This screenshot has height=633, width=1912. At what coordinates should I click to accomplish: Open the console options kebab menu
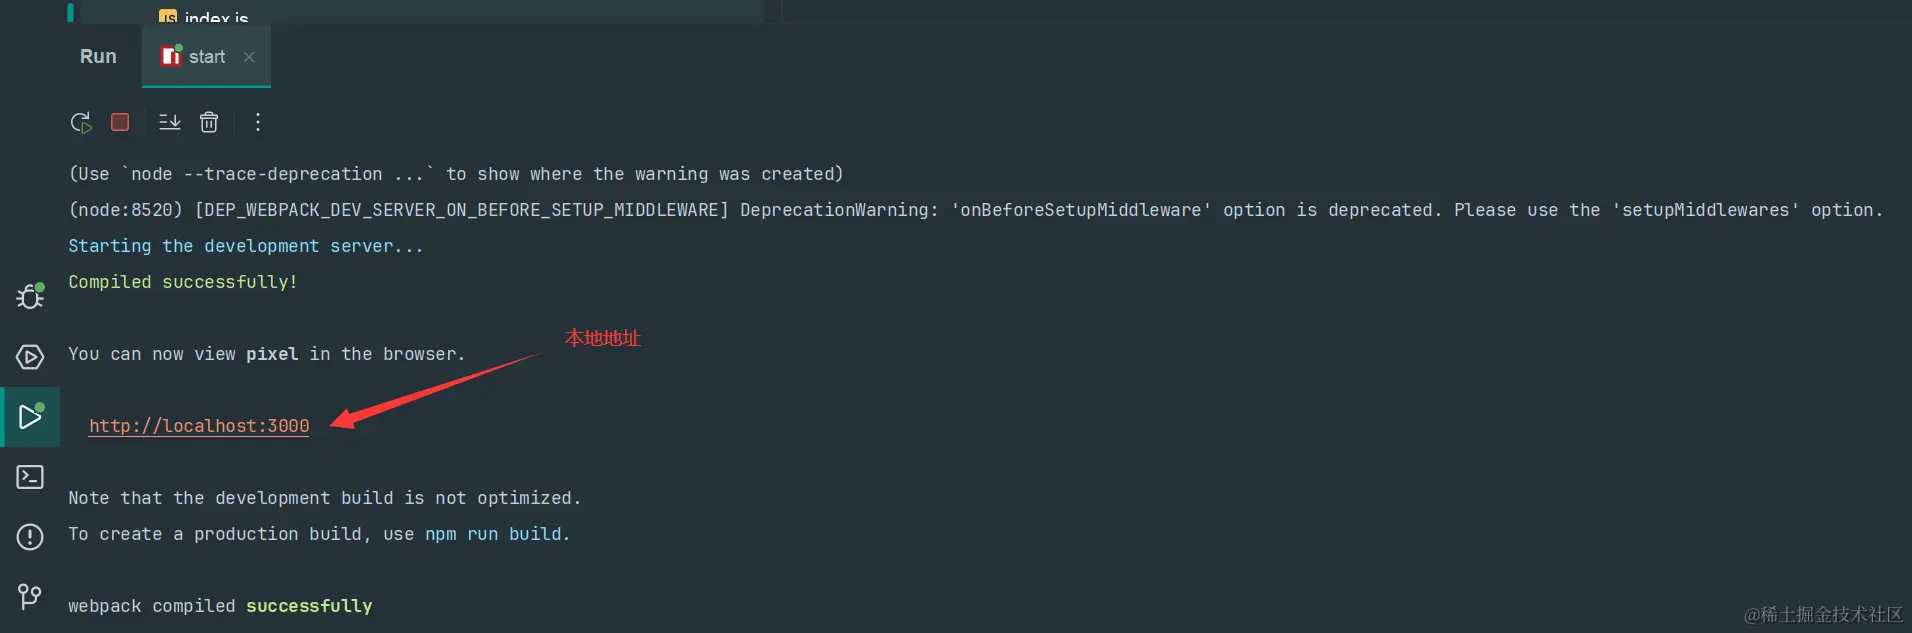pos(257,122)
